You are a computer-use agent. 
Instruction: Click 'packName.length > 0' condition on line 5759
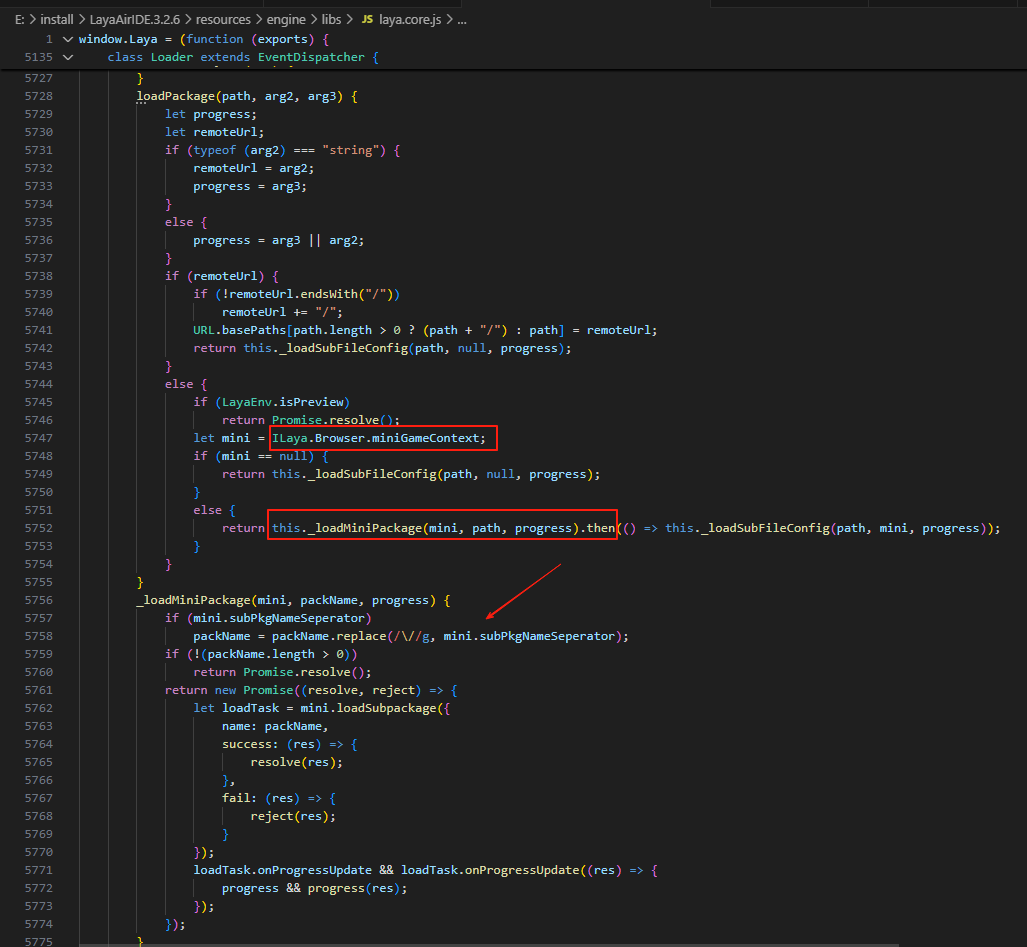(278, 655)
